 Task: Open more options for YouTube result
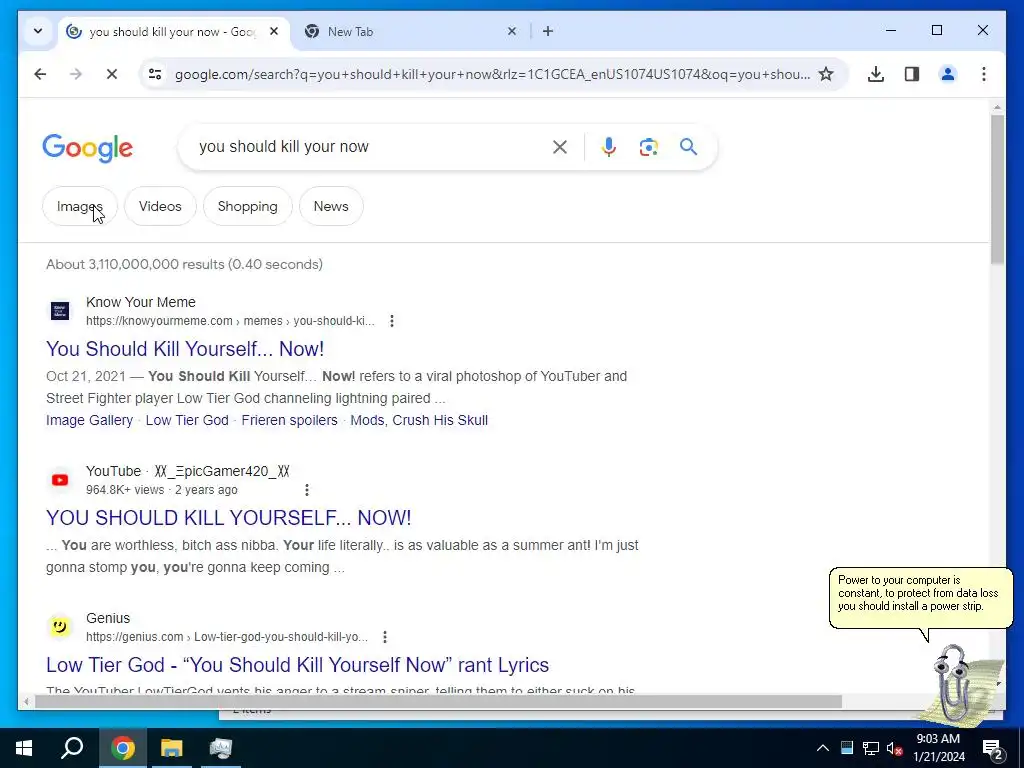(307, 490)
